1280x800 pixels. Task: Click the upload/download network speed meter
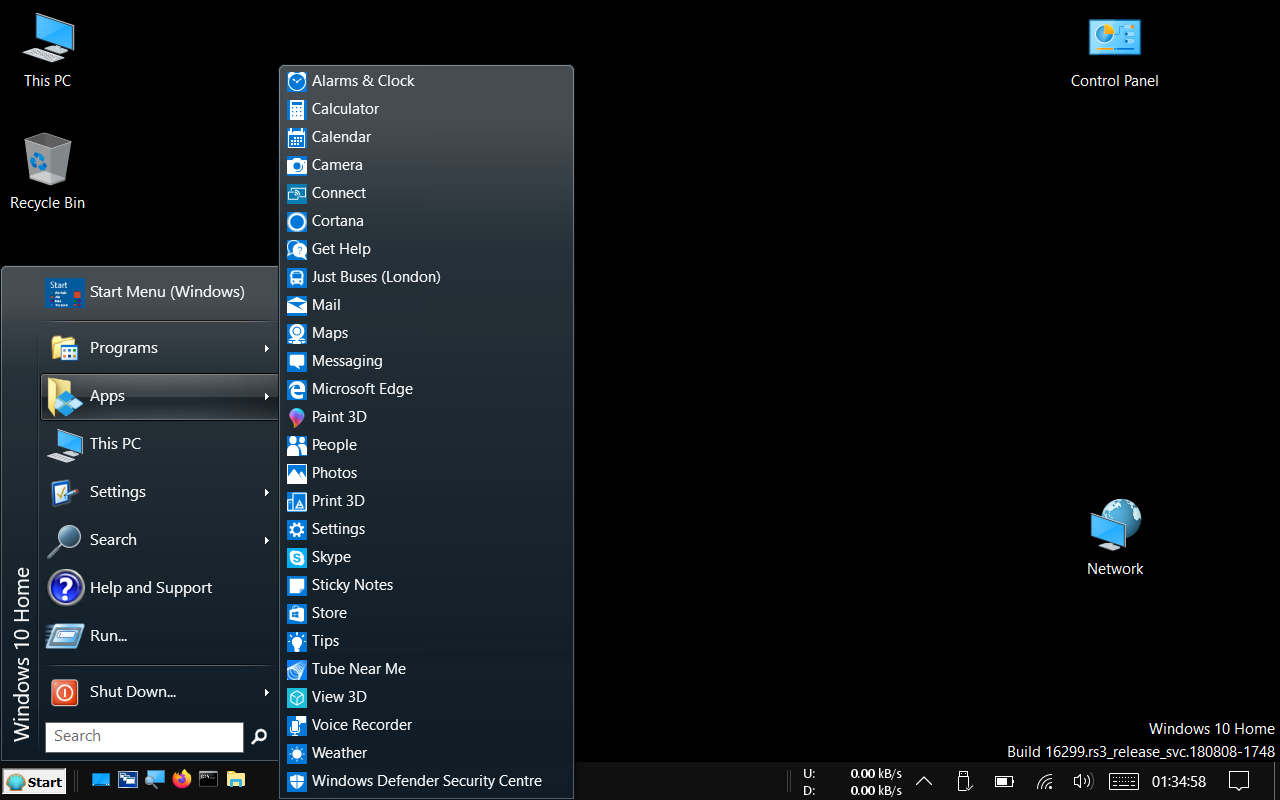tap(853, 782)
